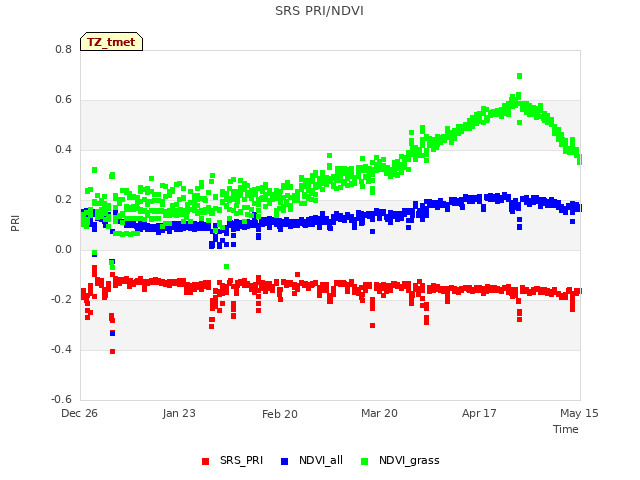This screenshot has width=640, height=480.
Task: Click the blue NDVI_all legend swatch
Action: [x=284, y=461]
